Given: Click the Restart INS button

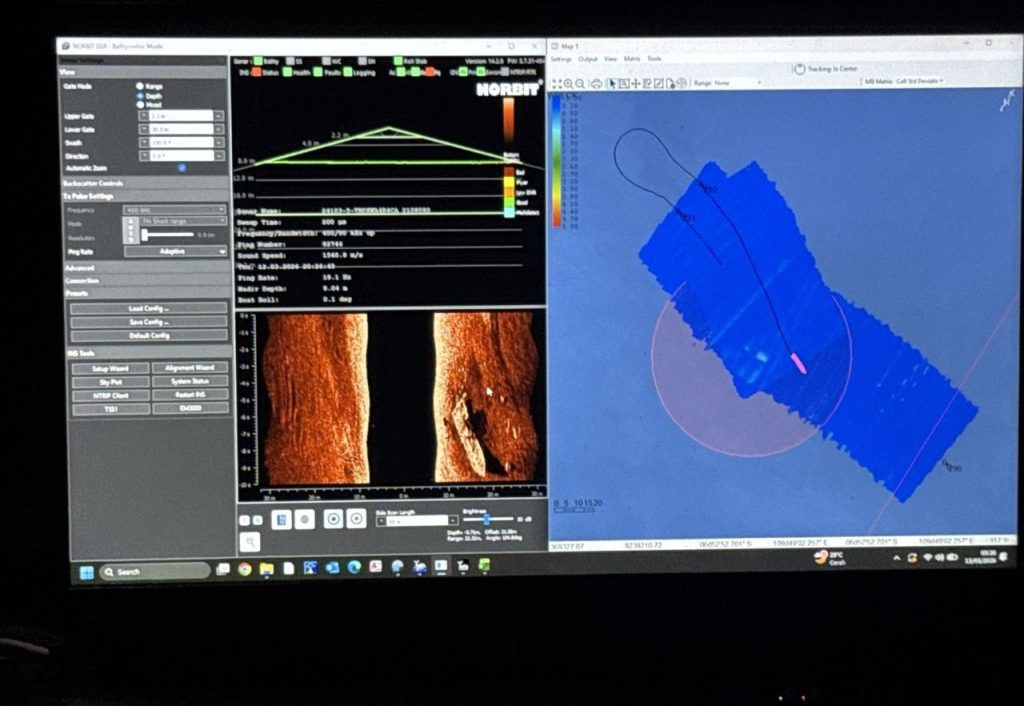Looking at the screenshot, I should [x=190, y=395].
